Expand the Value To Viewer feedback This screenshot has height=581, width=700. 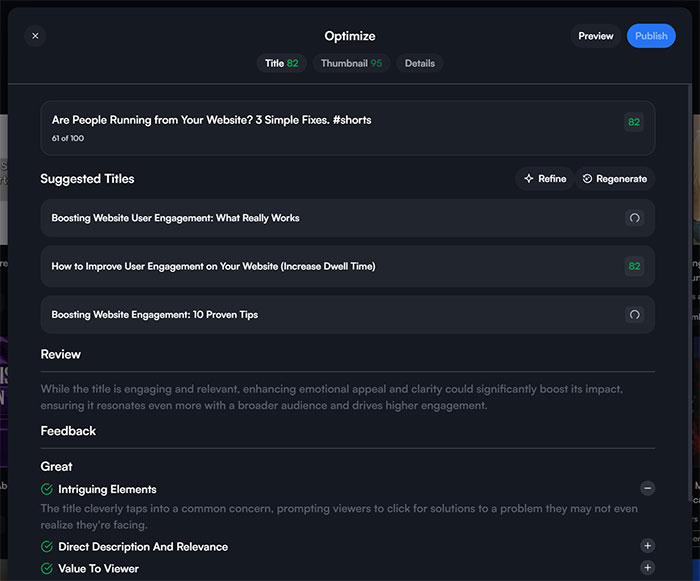point(647,568)
